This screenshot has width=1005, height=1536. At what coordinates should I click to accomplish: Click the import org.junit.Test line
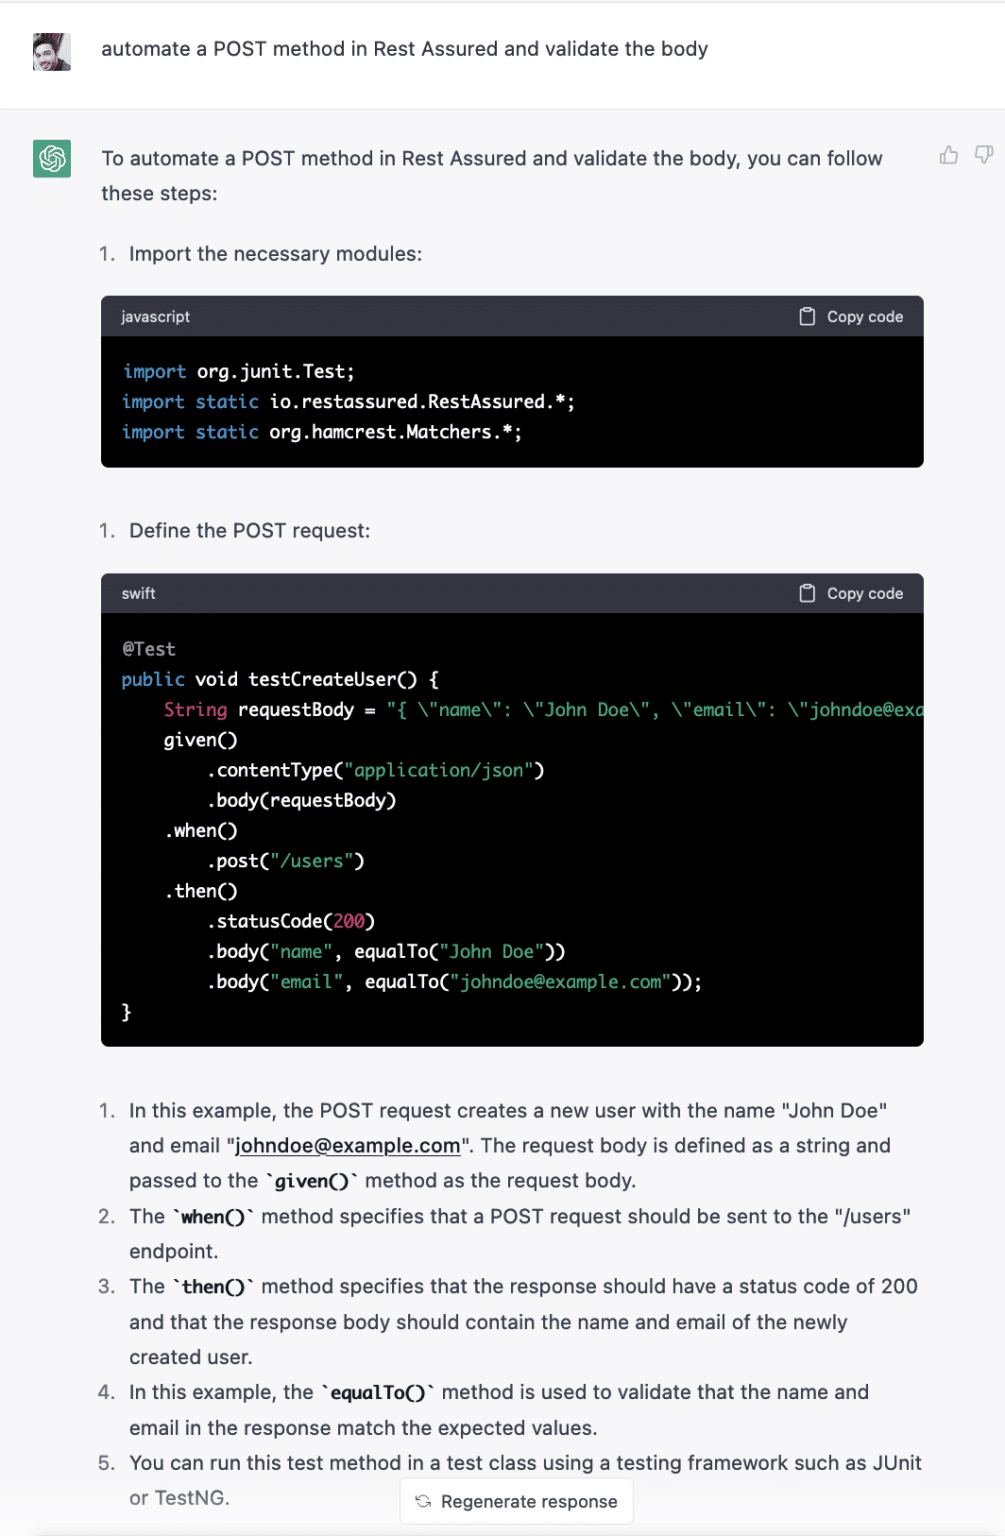click(x=238, y=371)
